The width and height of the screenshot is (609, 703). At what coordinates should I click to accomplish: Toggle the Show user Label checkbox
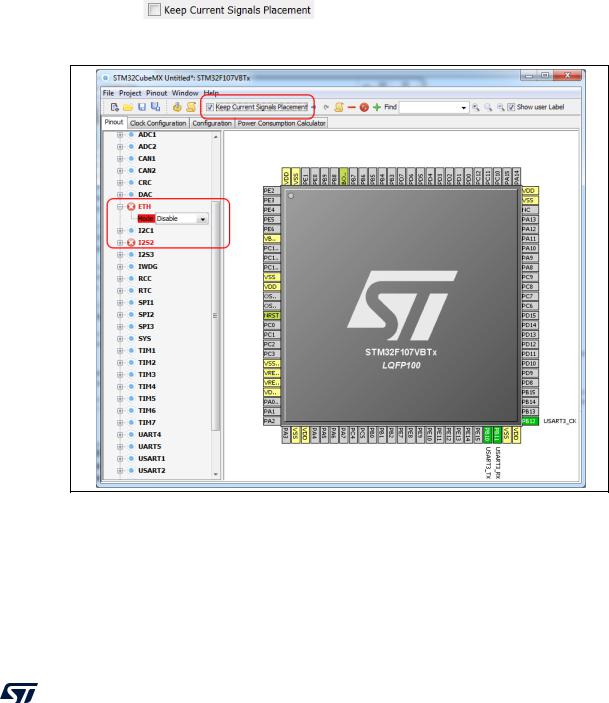(511, 107)
